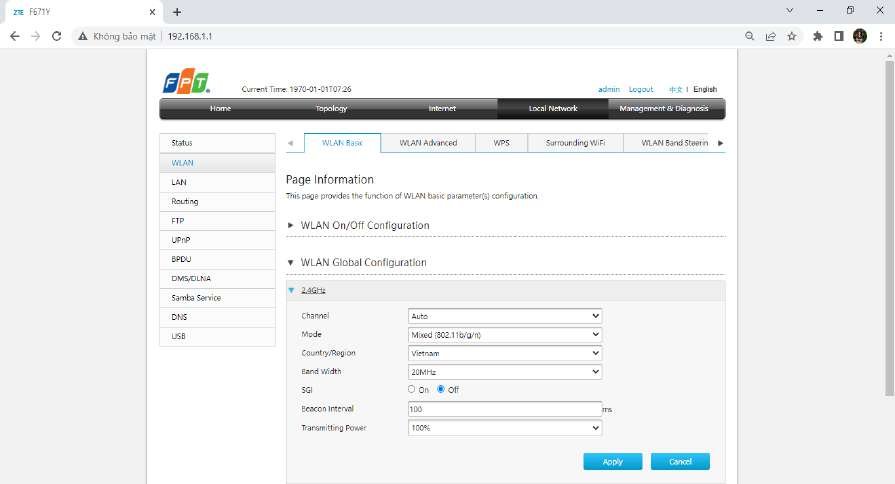Viewport: 895px width, 484px height.
Task: Click the admin user link
Action: click(608, 89)
